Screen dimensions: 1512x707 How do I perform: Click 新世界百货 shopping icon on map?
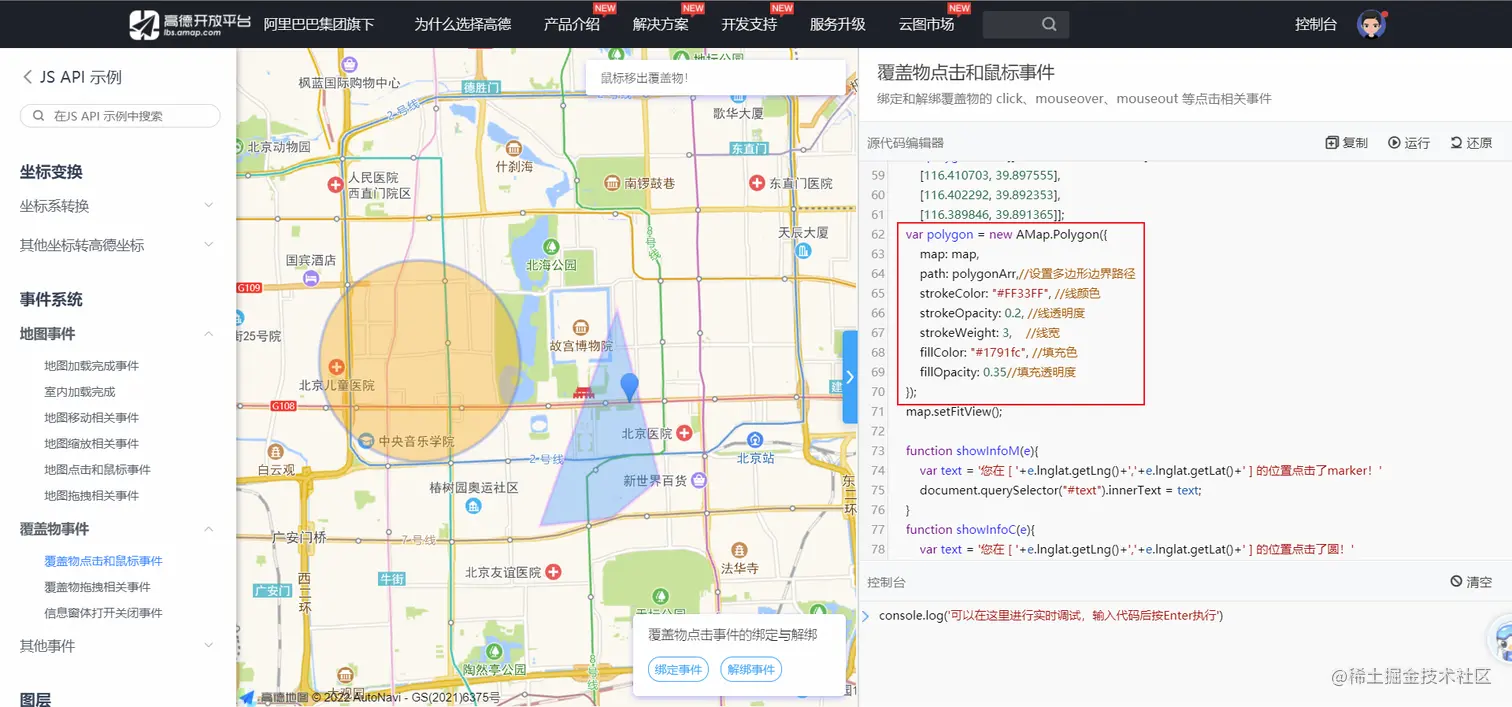pos(699,481)
